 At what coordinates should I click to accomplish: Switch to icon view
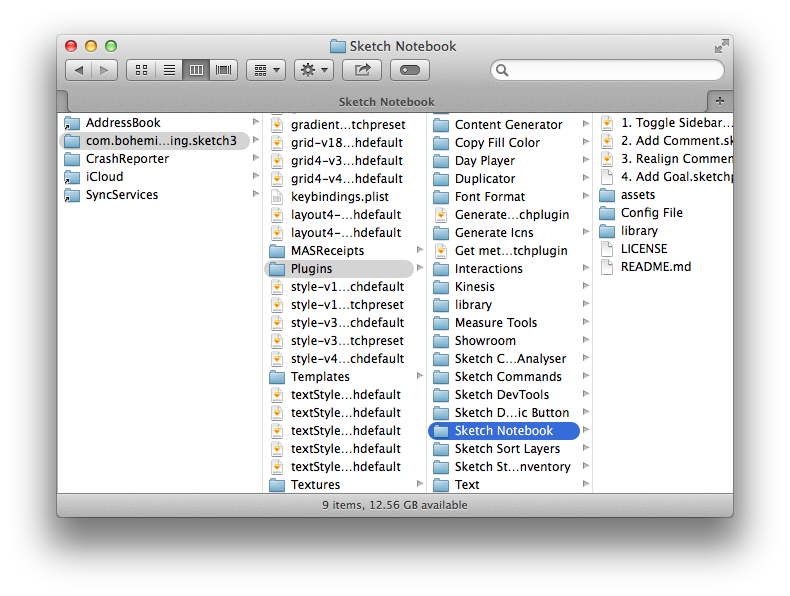pos(142,70)
